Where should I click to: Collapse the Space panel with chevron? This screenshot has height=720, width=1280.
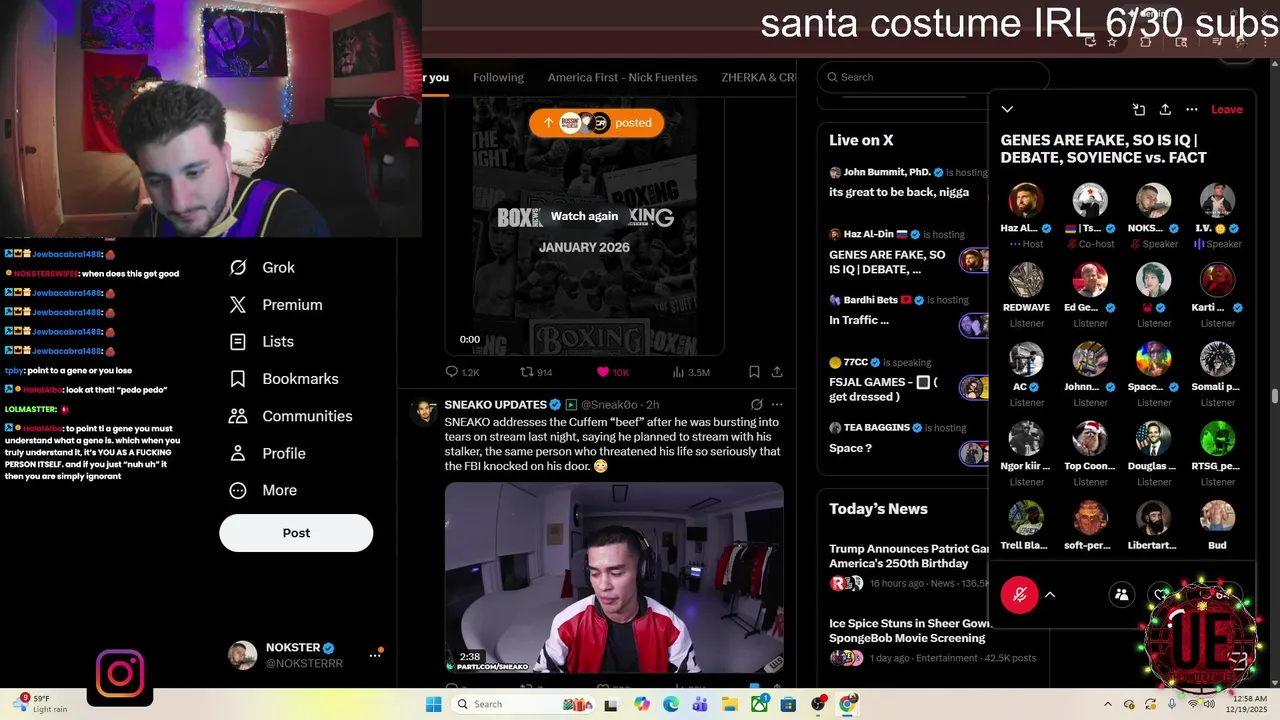tap(1007, 109)
